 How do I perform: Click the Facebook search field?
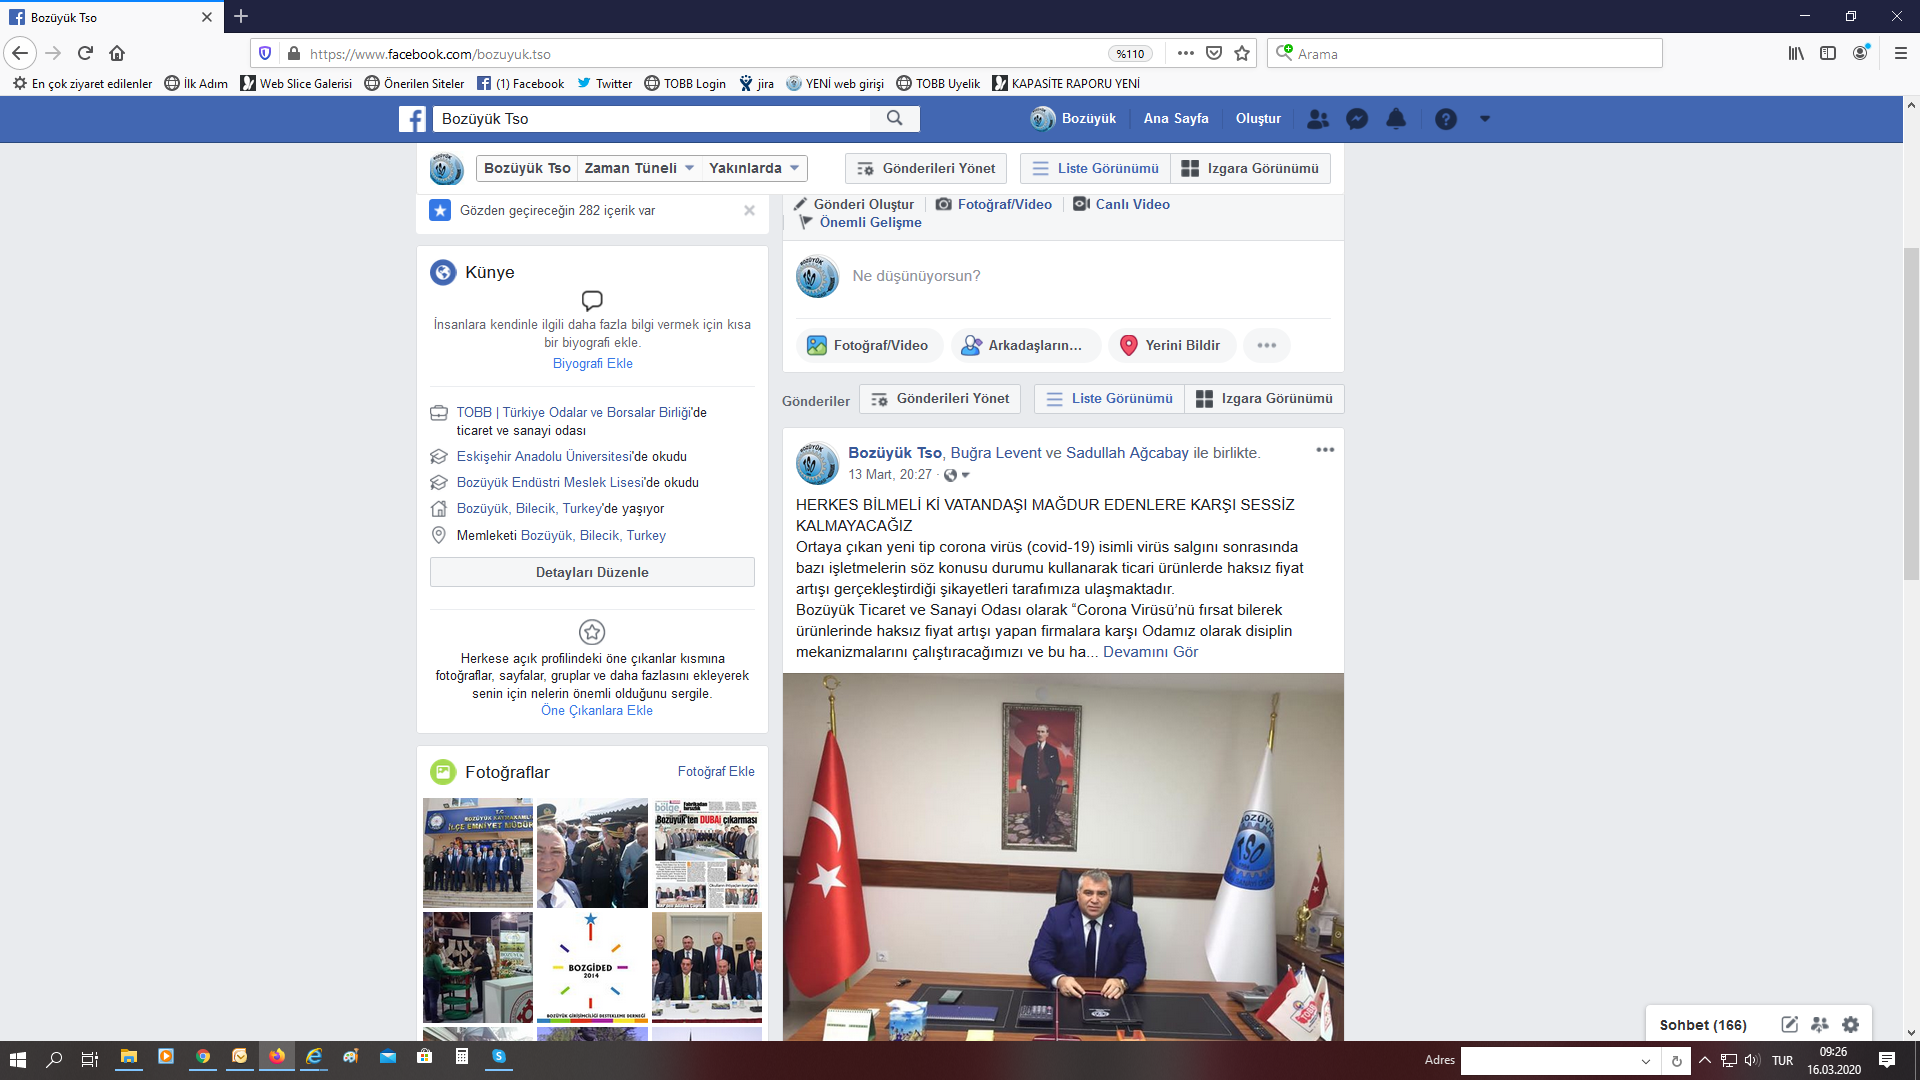652,118
